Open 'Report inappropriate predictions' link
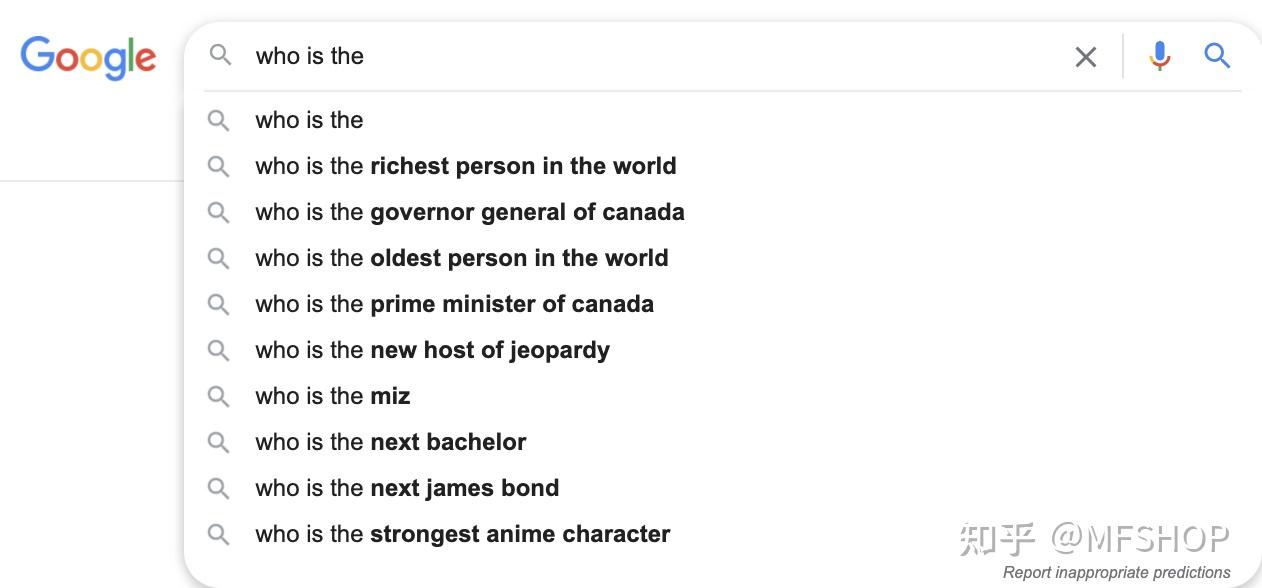Image resolution: width=1262 pixels, height=588 pixels. pos(1116,573)
